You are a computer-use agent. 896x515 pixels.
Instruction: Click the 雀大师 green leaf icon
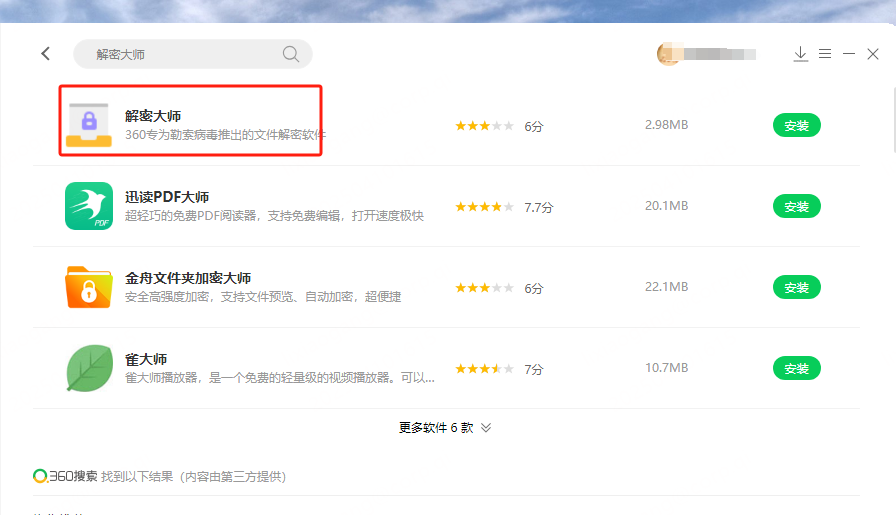pyautogui.click(x=89, y=368)
